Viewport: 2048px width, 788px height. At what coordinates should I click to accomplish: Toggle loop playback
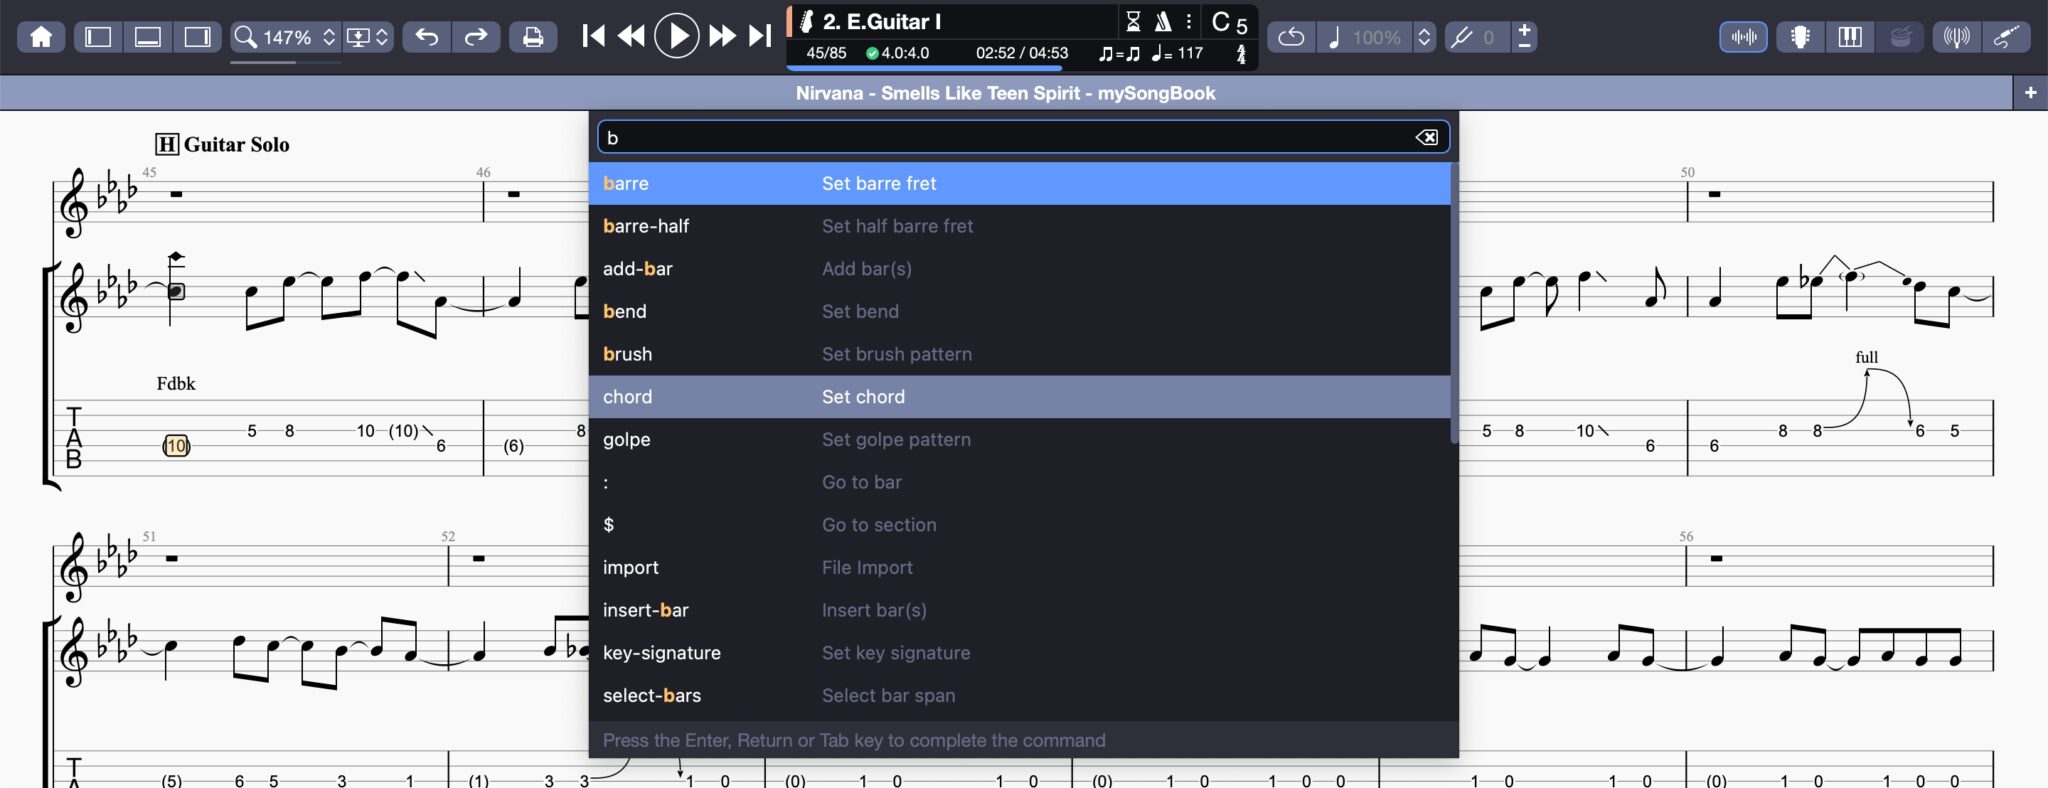[x=1291, y=37]
